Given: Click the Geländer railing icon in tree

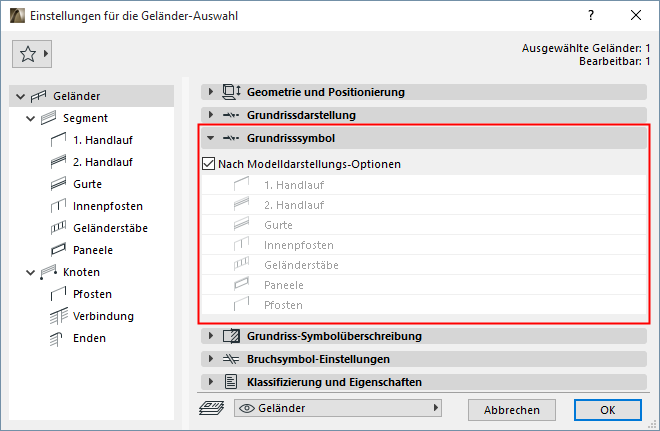Looking at the screenshot, I should pyautogui.click(x=39, y=96).
